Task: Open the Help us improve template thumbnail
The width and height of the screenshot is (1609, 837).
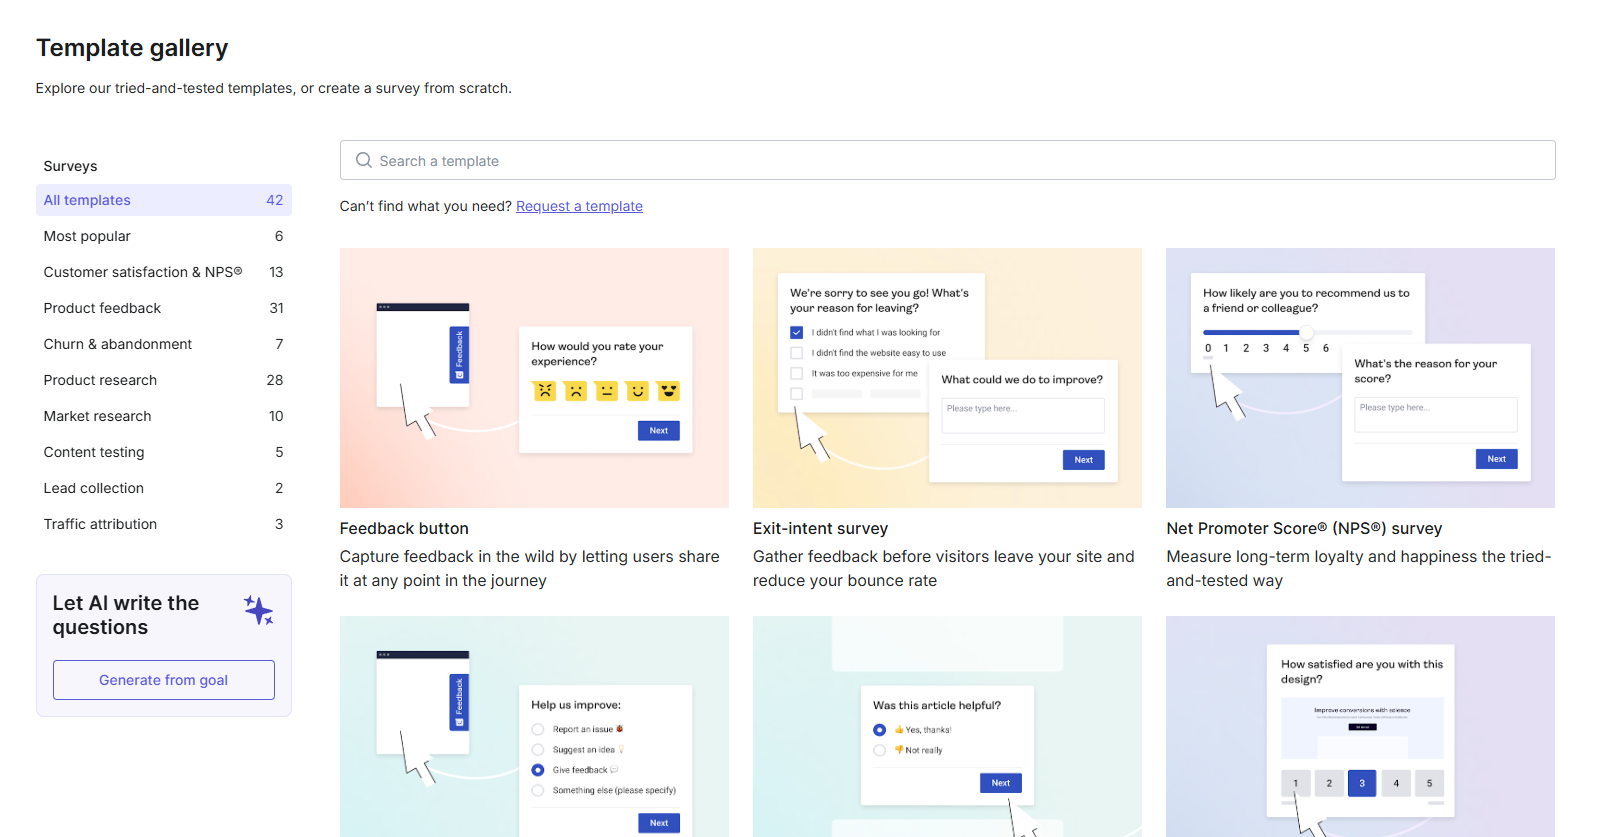Action: (x=534, y=726)
